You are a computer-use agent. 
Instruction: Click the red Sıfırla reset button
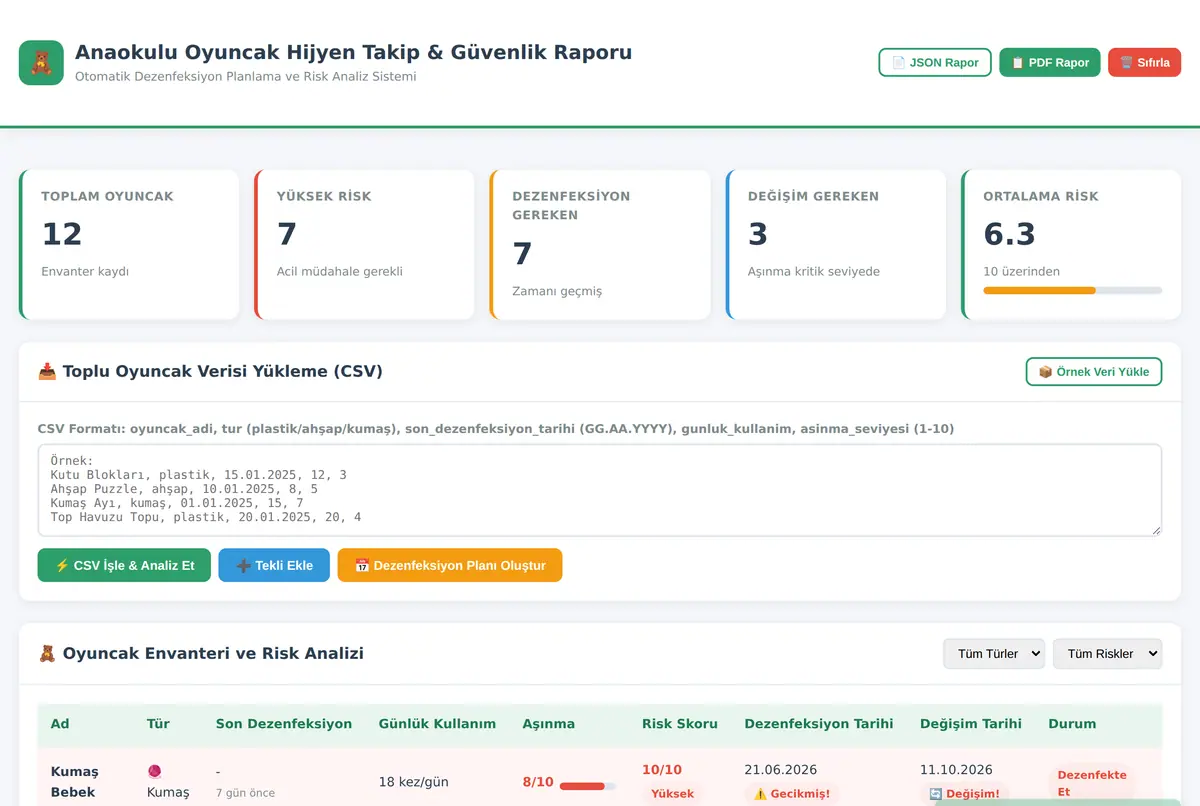(1144, 62)
